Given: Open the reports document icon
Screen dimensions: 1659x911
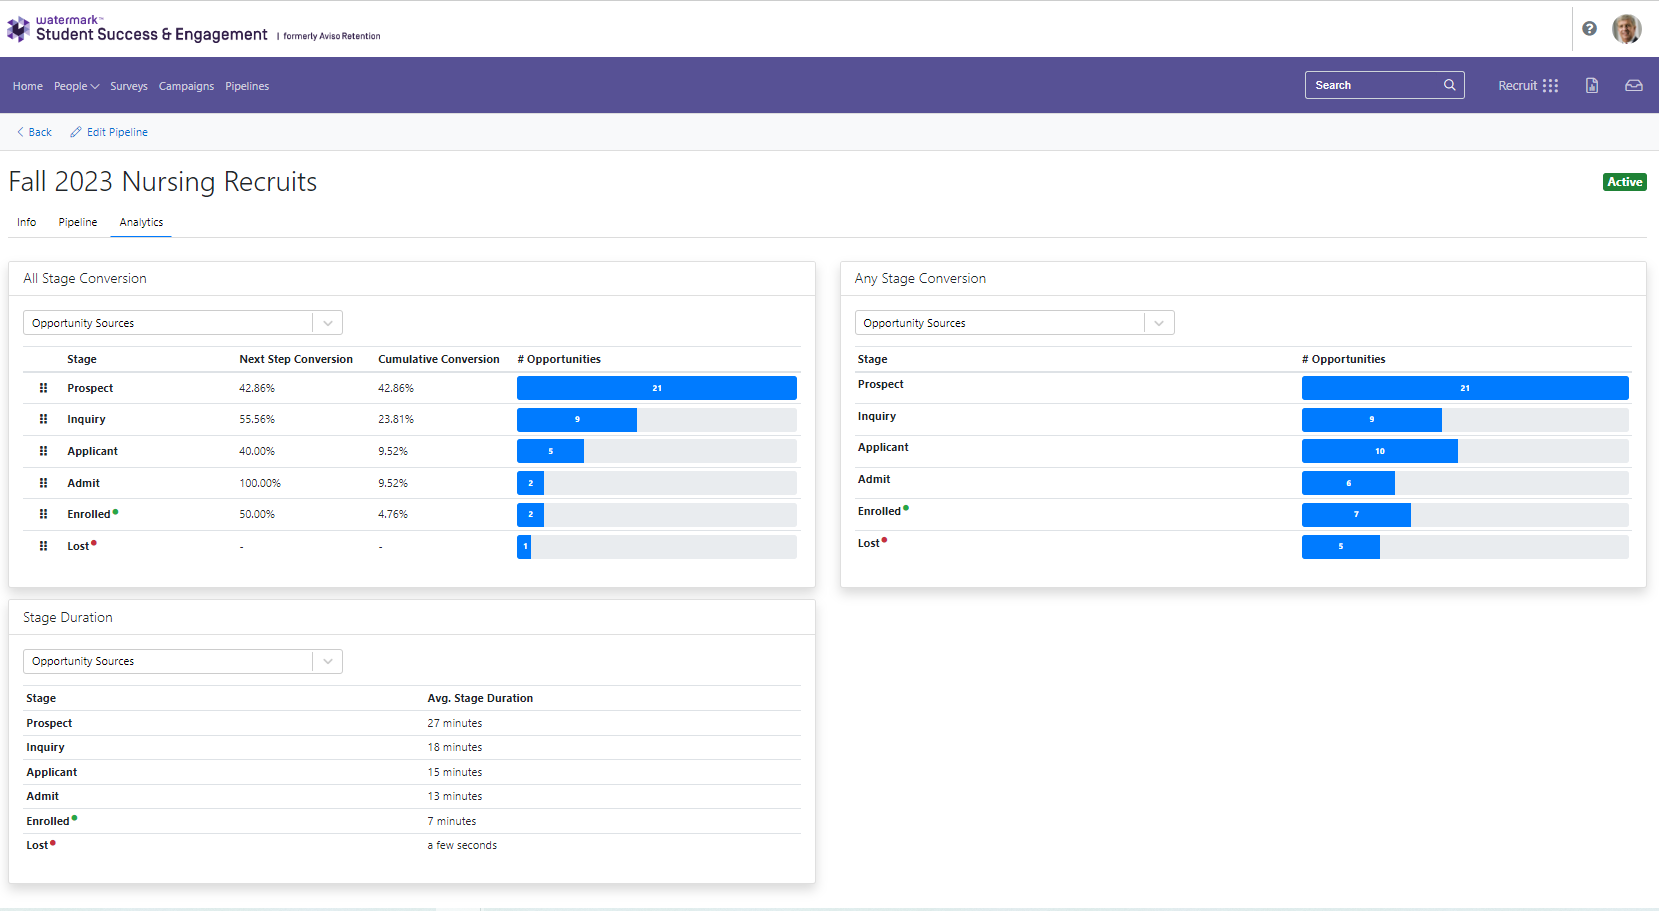Looking at the screenshot, I should [1592, 85].
